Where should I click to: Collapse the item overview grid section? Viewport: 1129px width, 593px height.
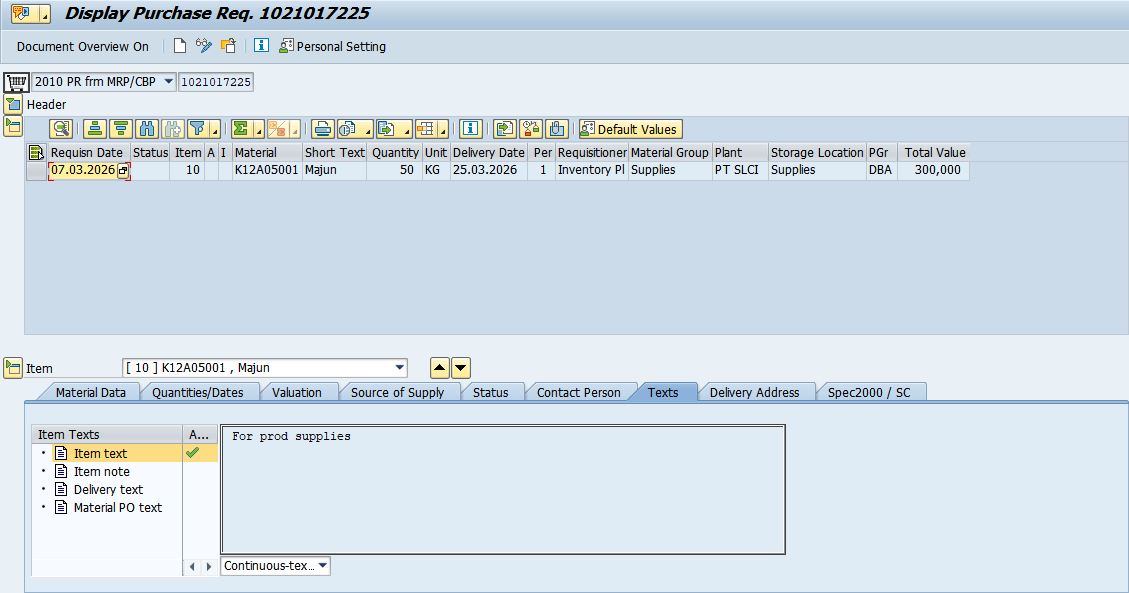(x=13, y=126)
